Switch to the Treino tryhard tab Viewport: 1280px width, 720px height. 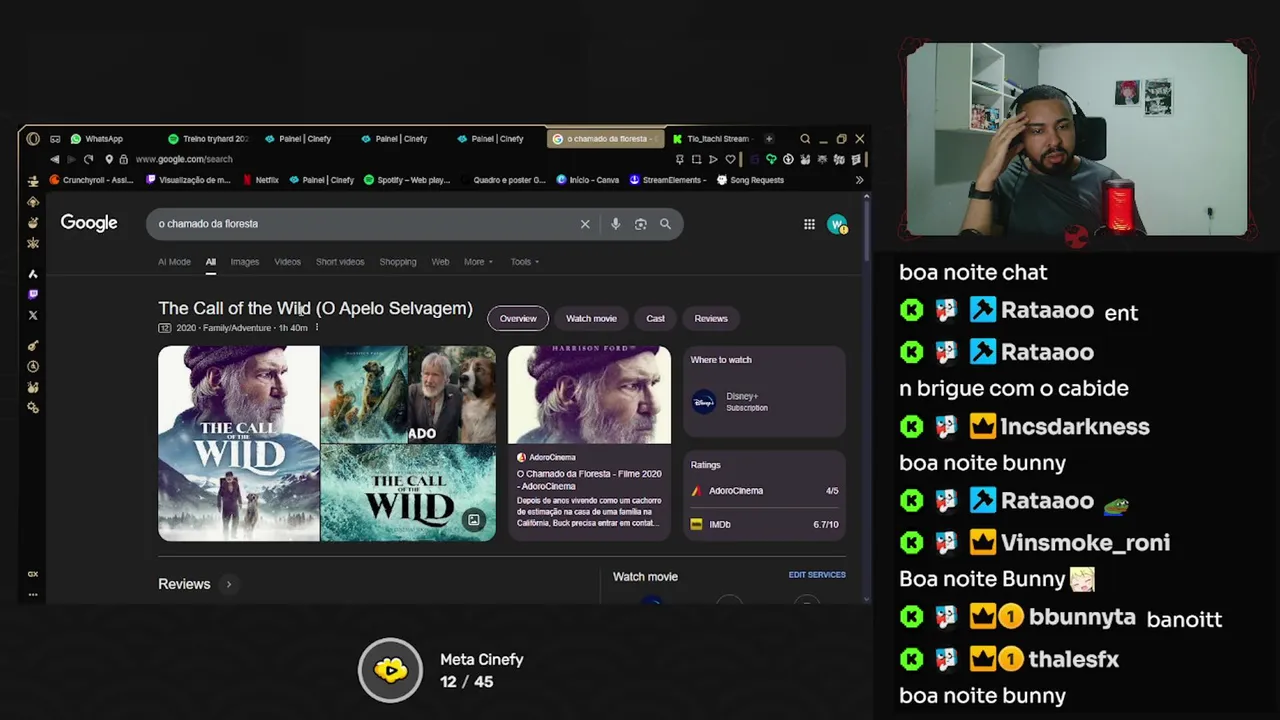(208, 139)
